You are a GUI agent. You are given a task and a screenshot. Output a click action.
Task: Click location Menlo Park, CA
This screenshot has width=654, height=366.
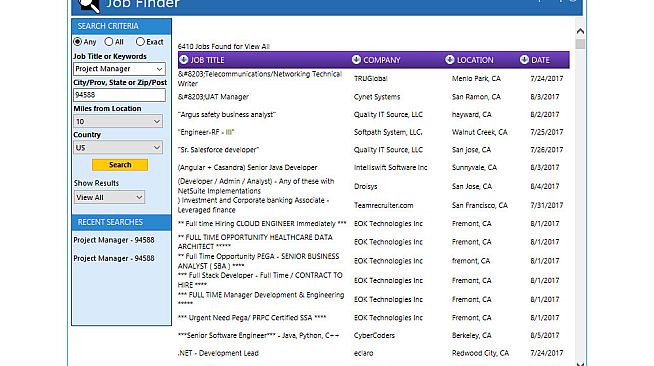pyautogui.click(x=476, y=78)
